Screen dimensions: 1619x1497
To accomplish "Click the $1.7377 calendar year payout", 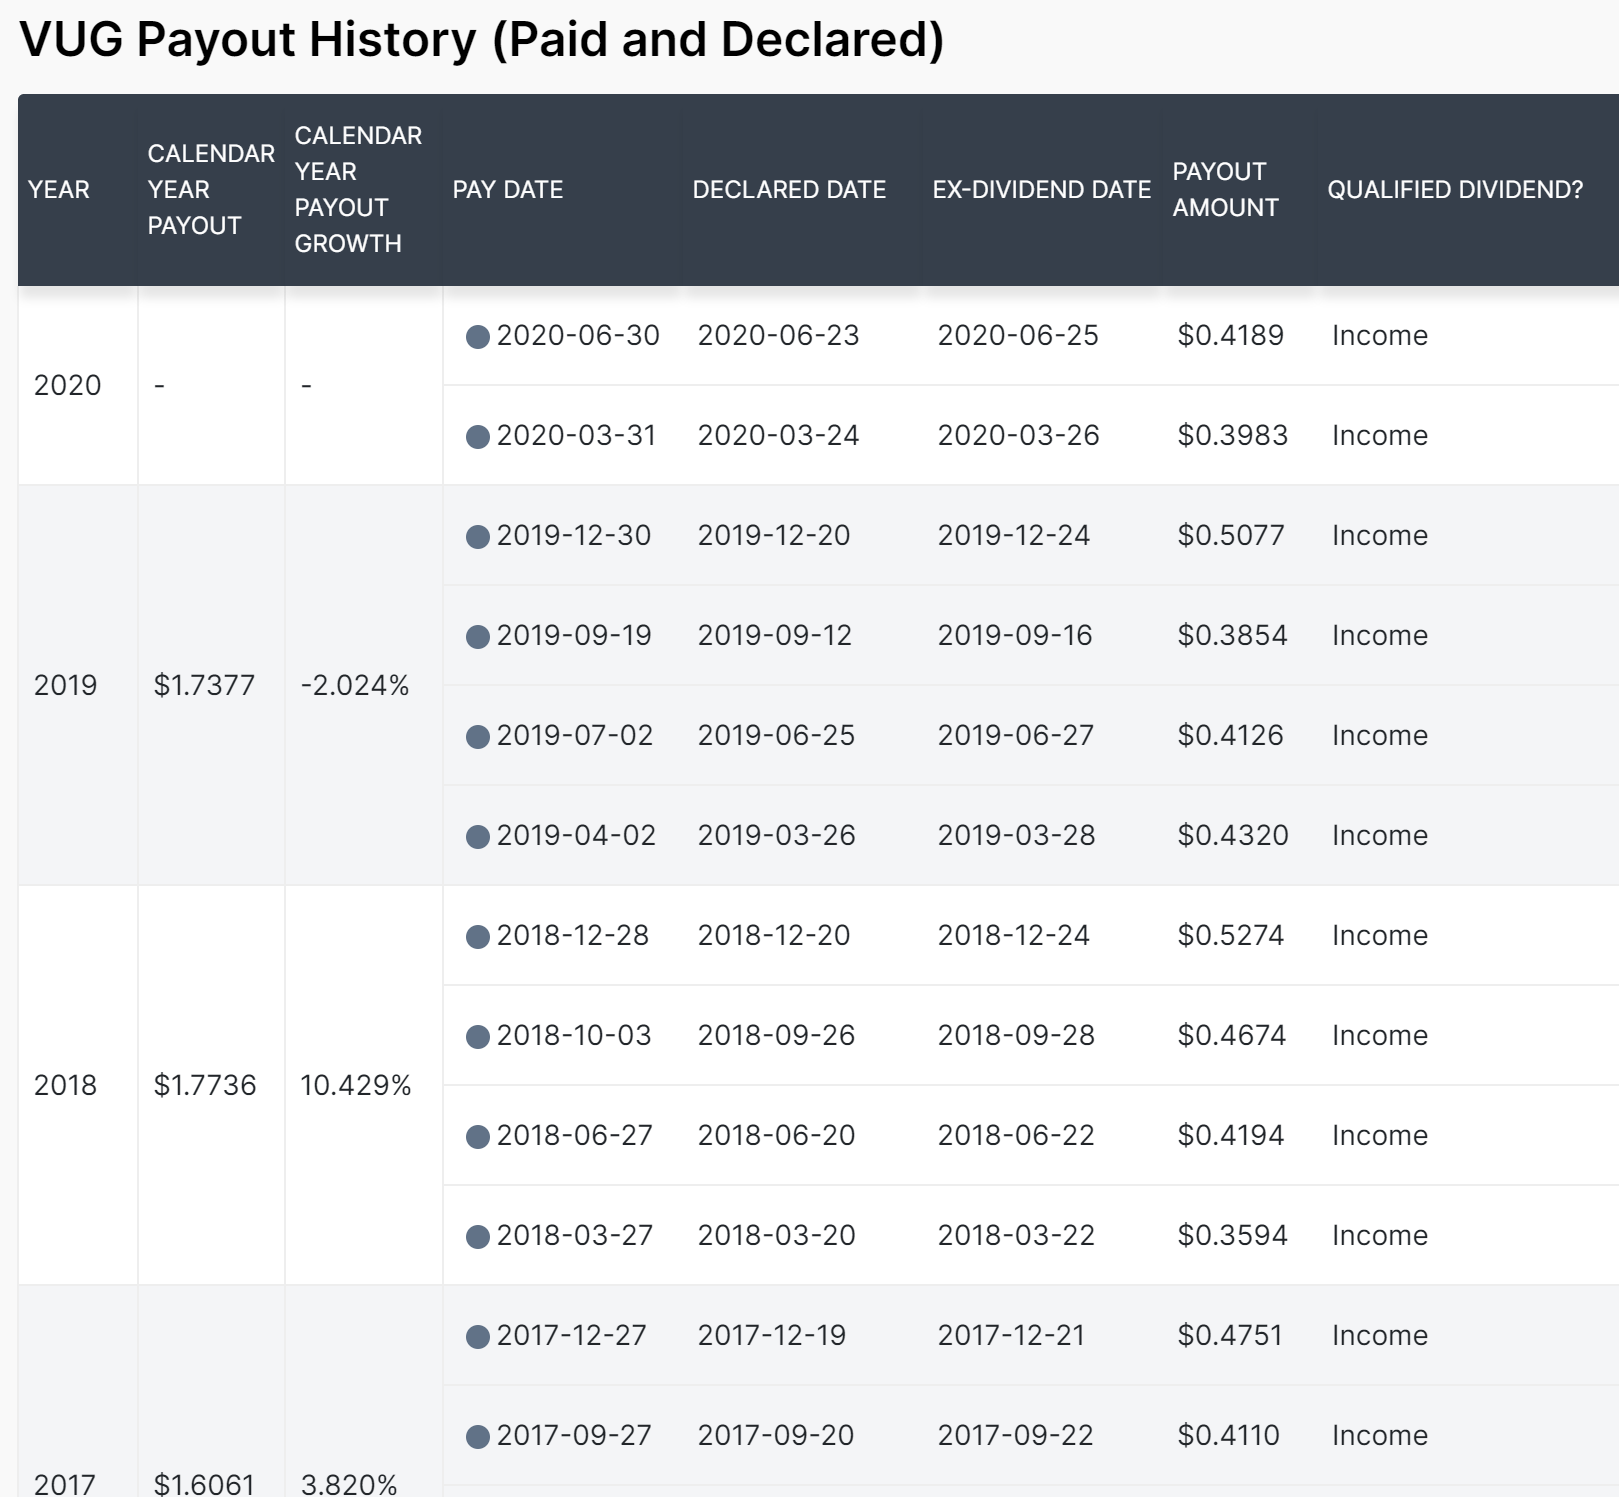I will click(x=204, y=685).
